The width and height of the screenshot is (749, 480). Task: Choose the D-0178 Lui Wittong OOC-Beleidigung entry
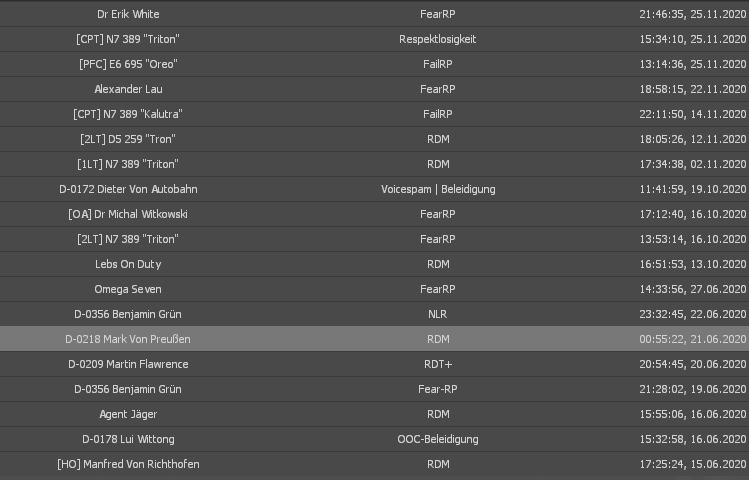tap(374, 439)
